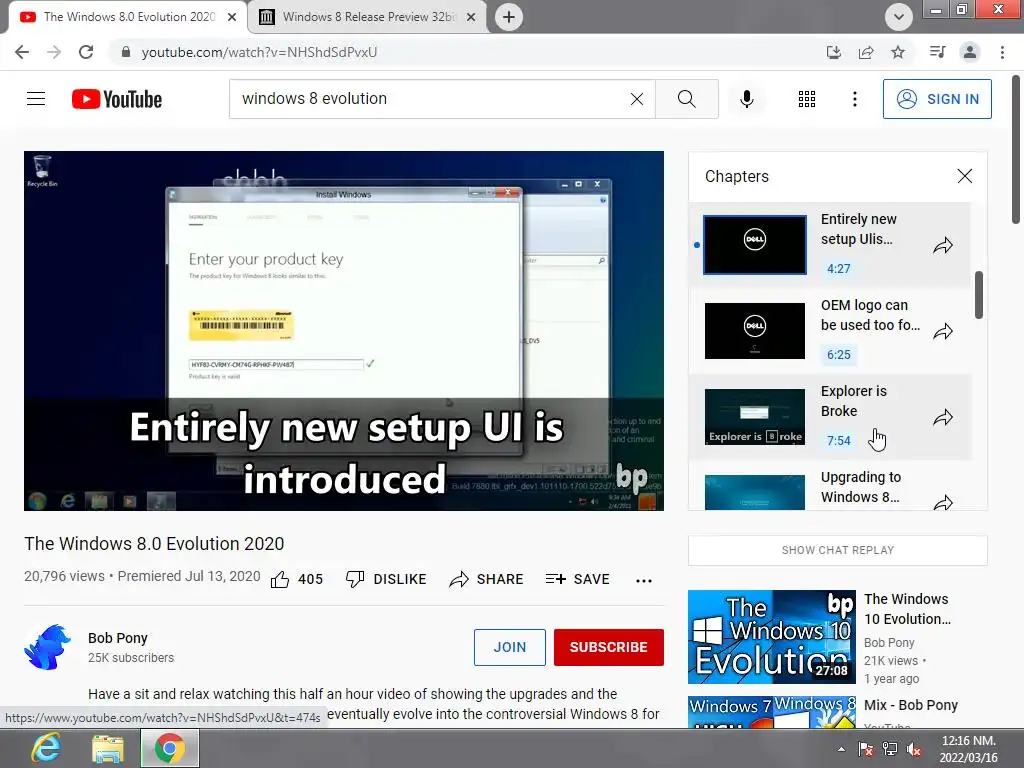Screen dimensions: 1024x768
Task: Open File Explorer from the taskbar
Action: pyautogui.click(x=108, y=748)
